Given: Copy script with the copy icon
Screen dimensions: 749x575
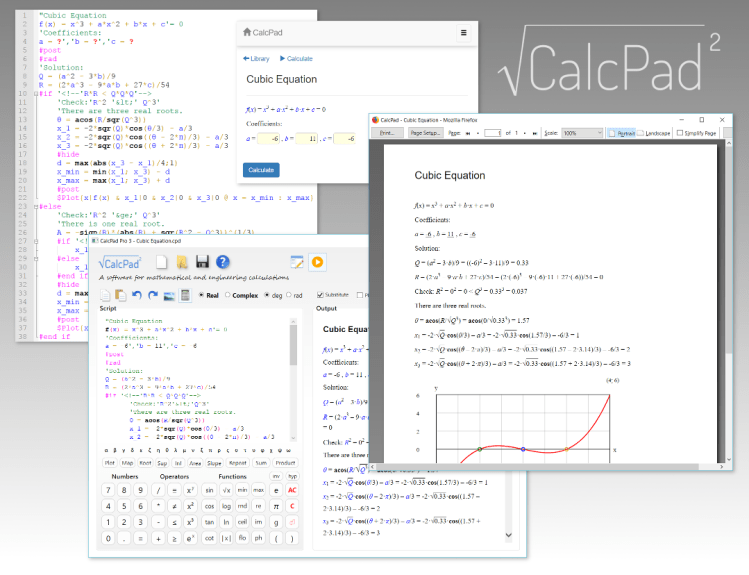Looking at the screenshot, I should pyautogui.click(x=105, y=296).
